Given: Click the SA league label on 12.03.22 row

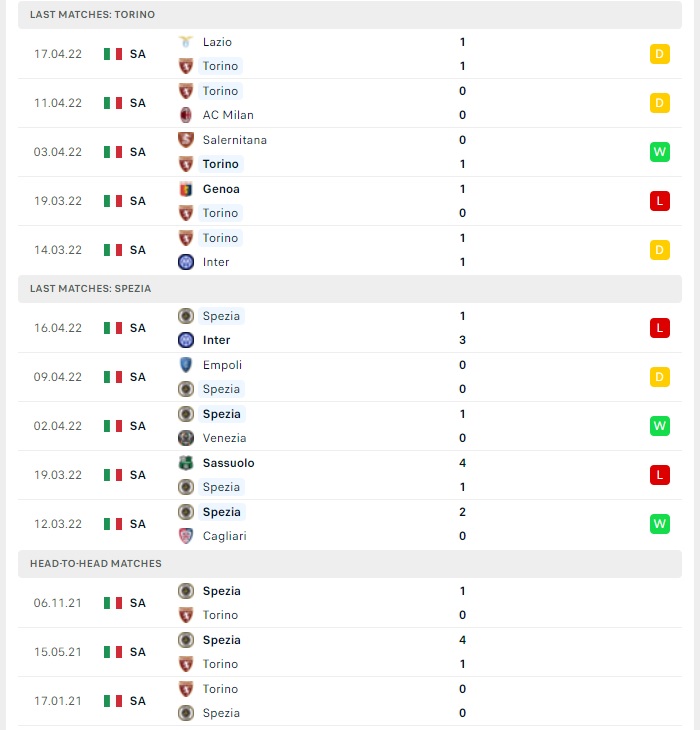Looking at the screenshot, I should (138, 524).
